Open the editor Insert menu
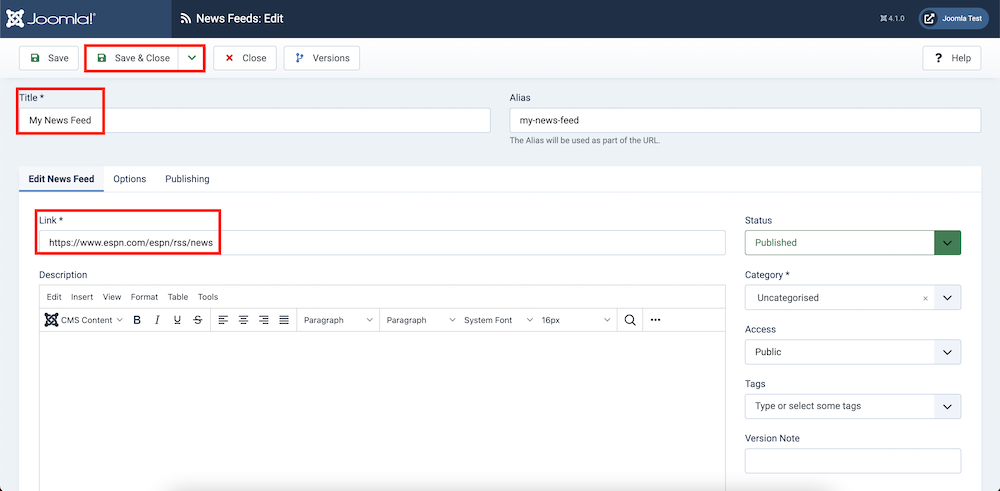1000x491 pixels. click(82, 297)
